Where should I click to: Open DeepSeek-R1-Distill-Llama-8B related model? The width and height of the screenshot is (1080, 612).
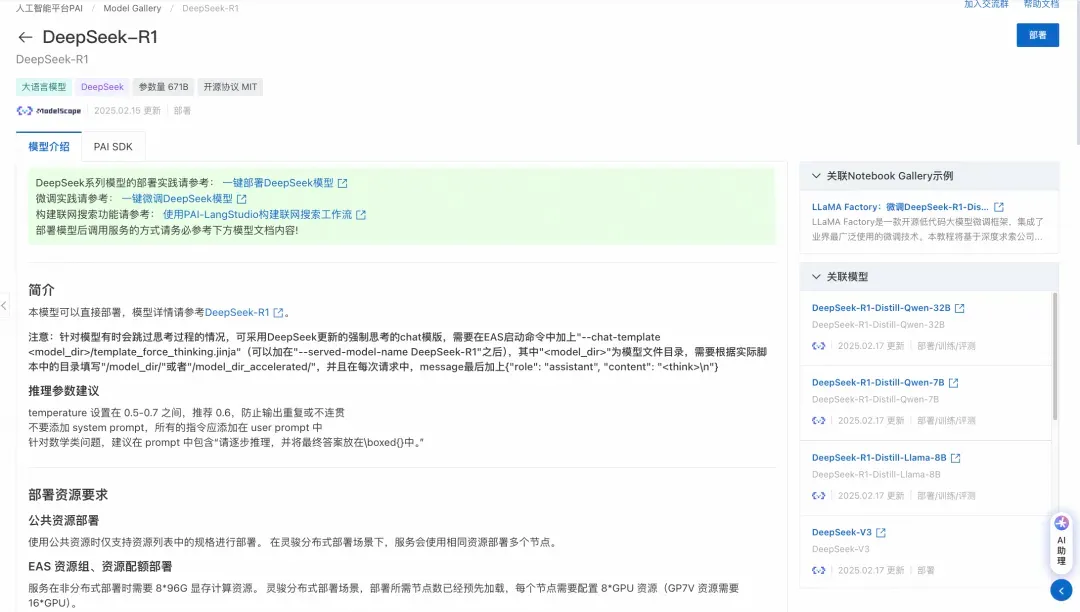point(879,457)
